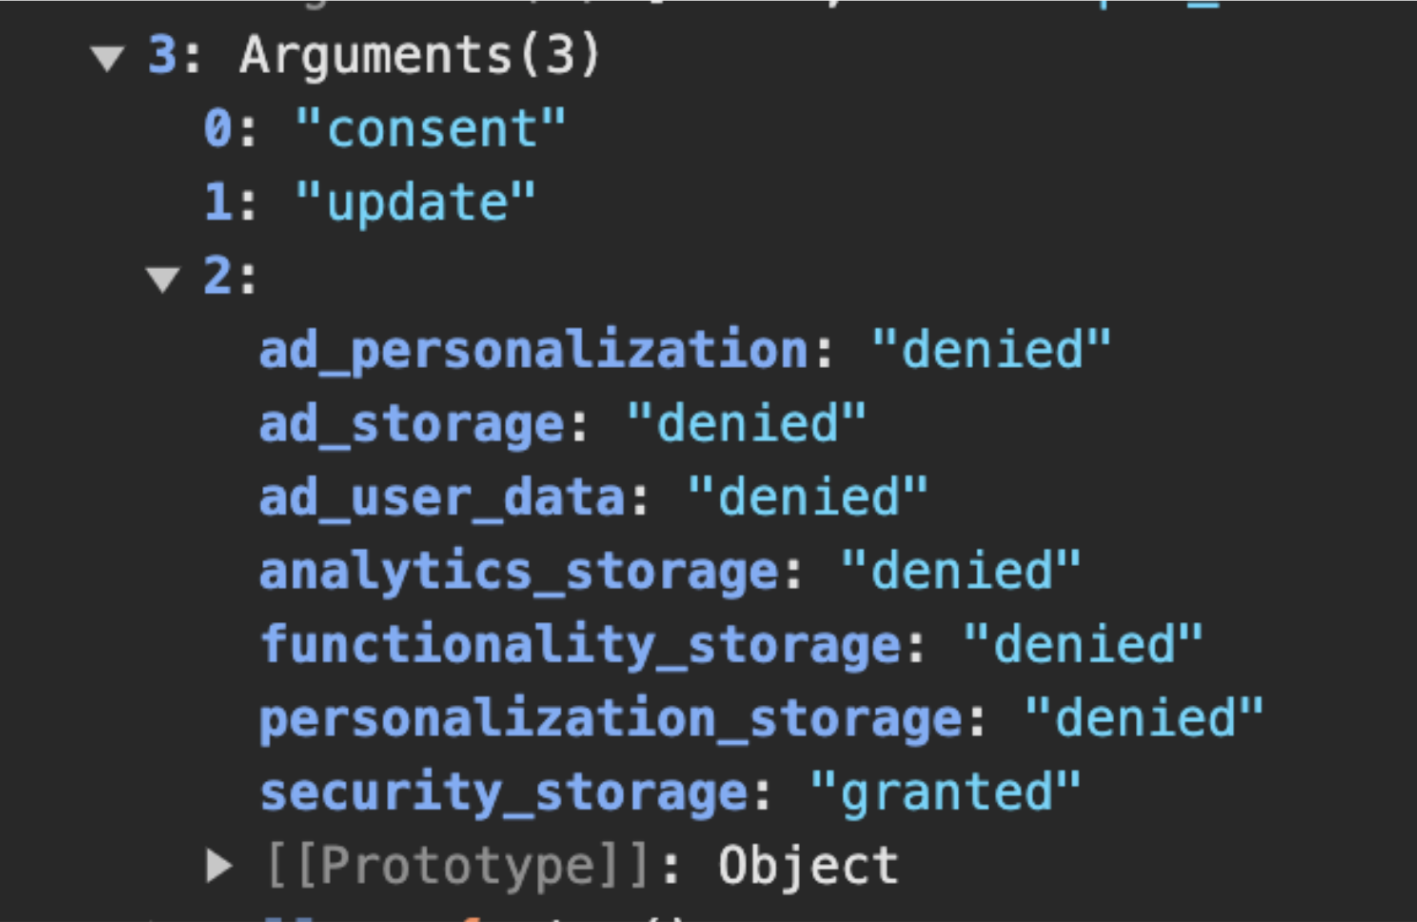Select the functionality_storage property key
The height and width of the screenshot is (922, 1417).
[x=580, y=645]
